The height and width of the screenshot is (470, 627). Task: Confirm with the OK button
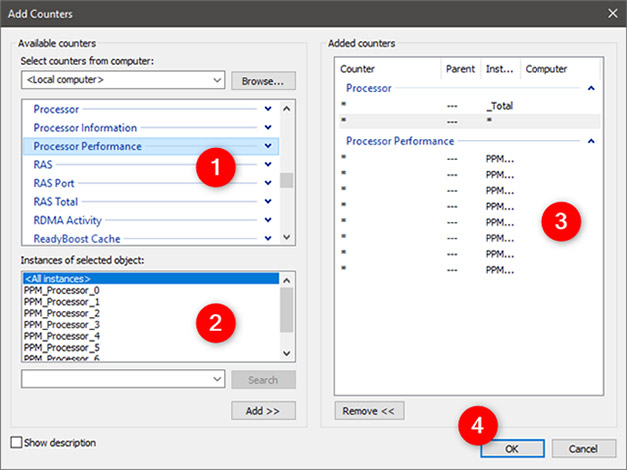coord(511,449)
